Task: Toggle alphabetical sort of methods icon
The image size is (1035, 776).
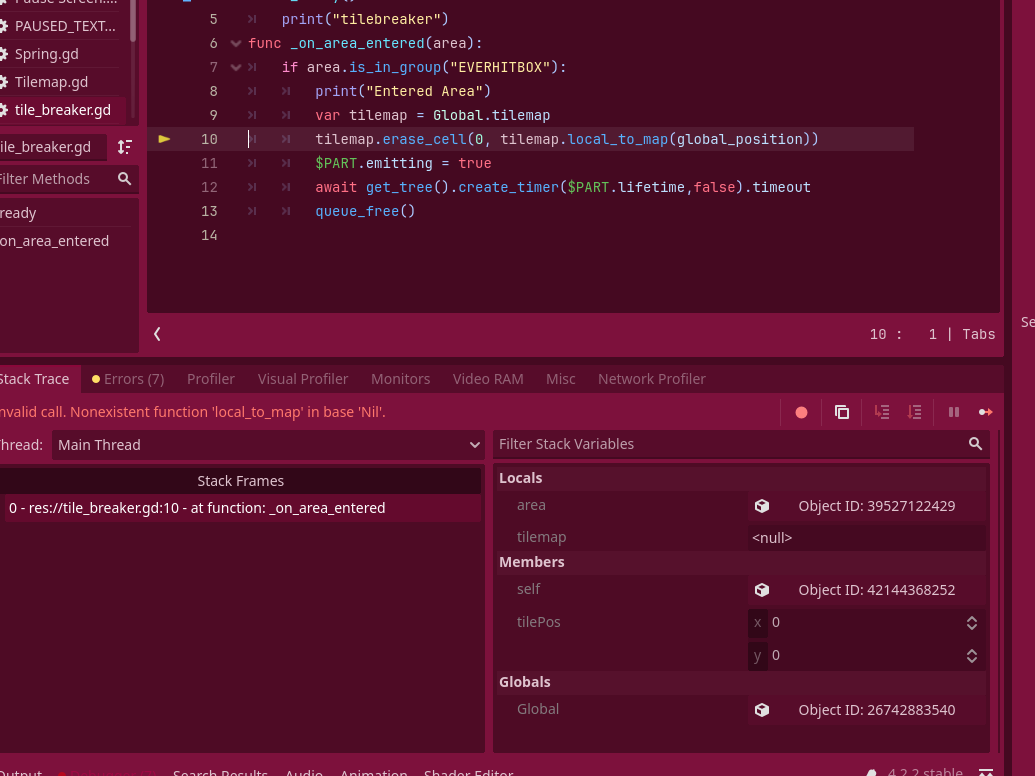Action: click(125, 146)
